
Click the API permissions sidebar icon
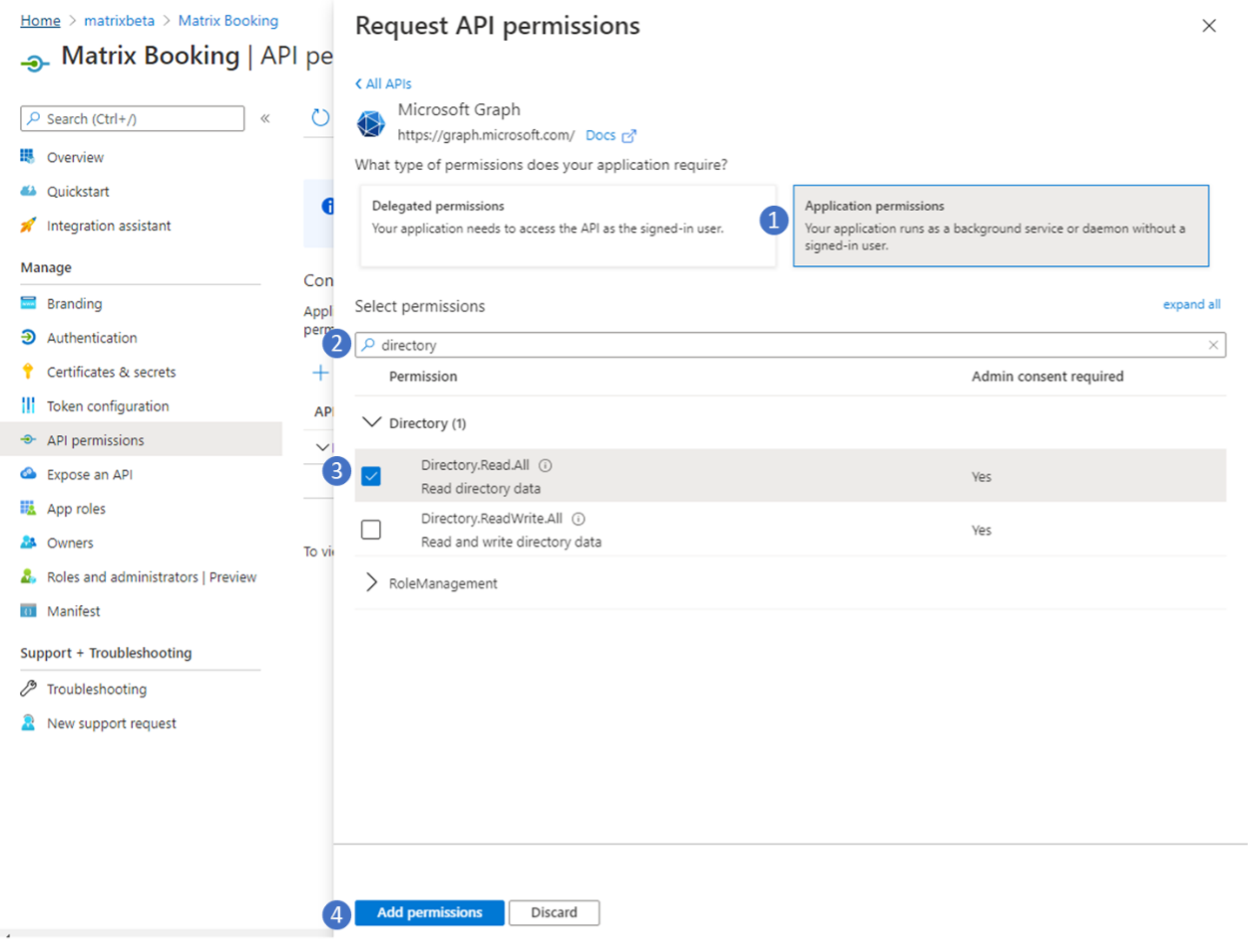coord(28,440)
